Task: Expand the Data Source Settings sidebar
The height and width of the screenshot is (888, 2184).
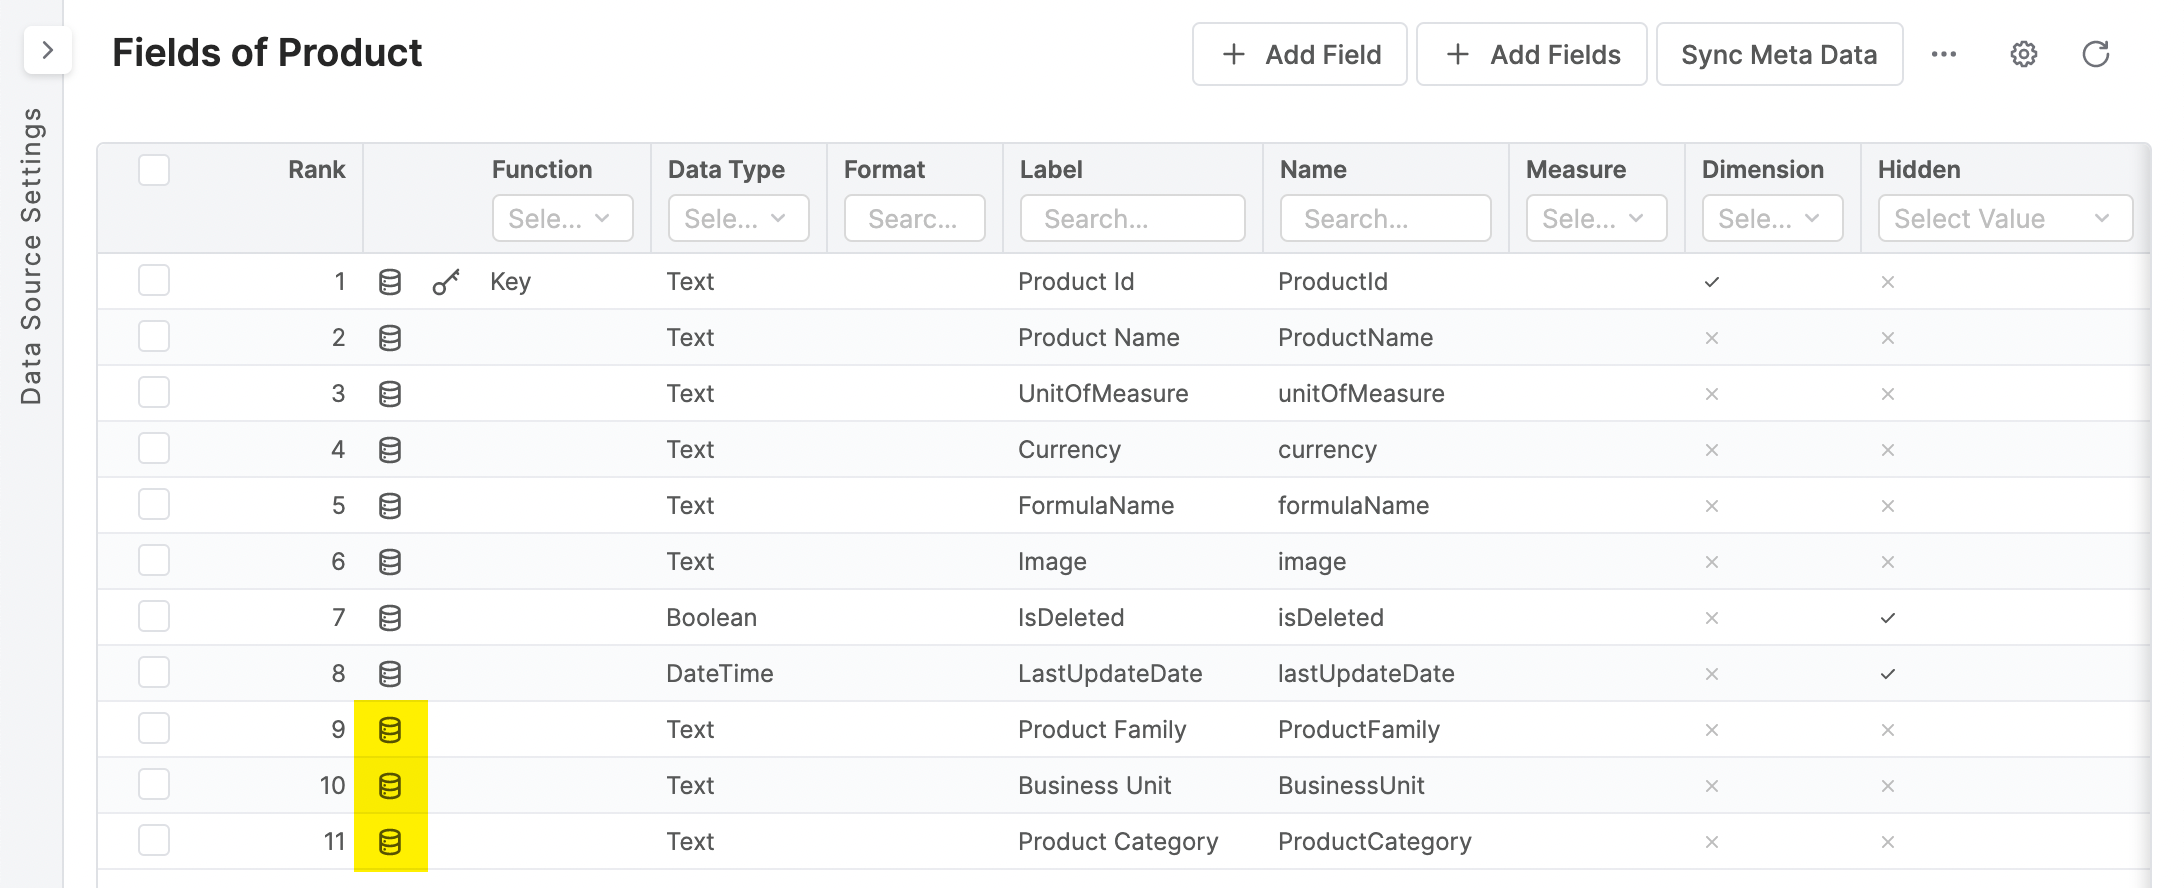Action: pos(47,50)
